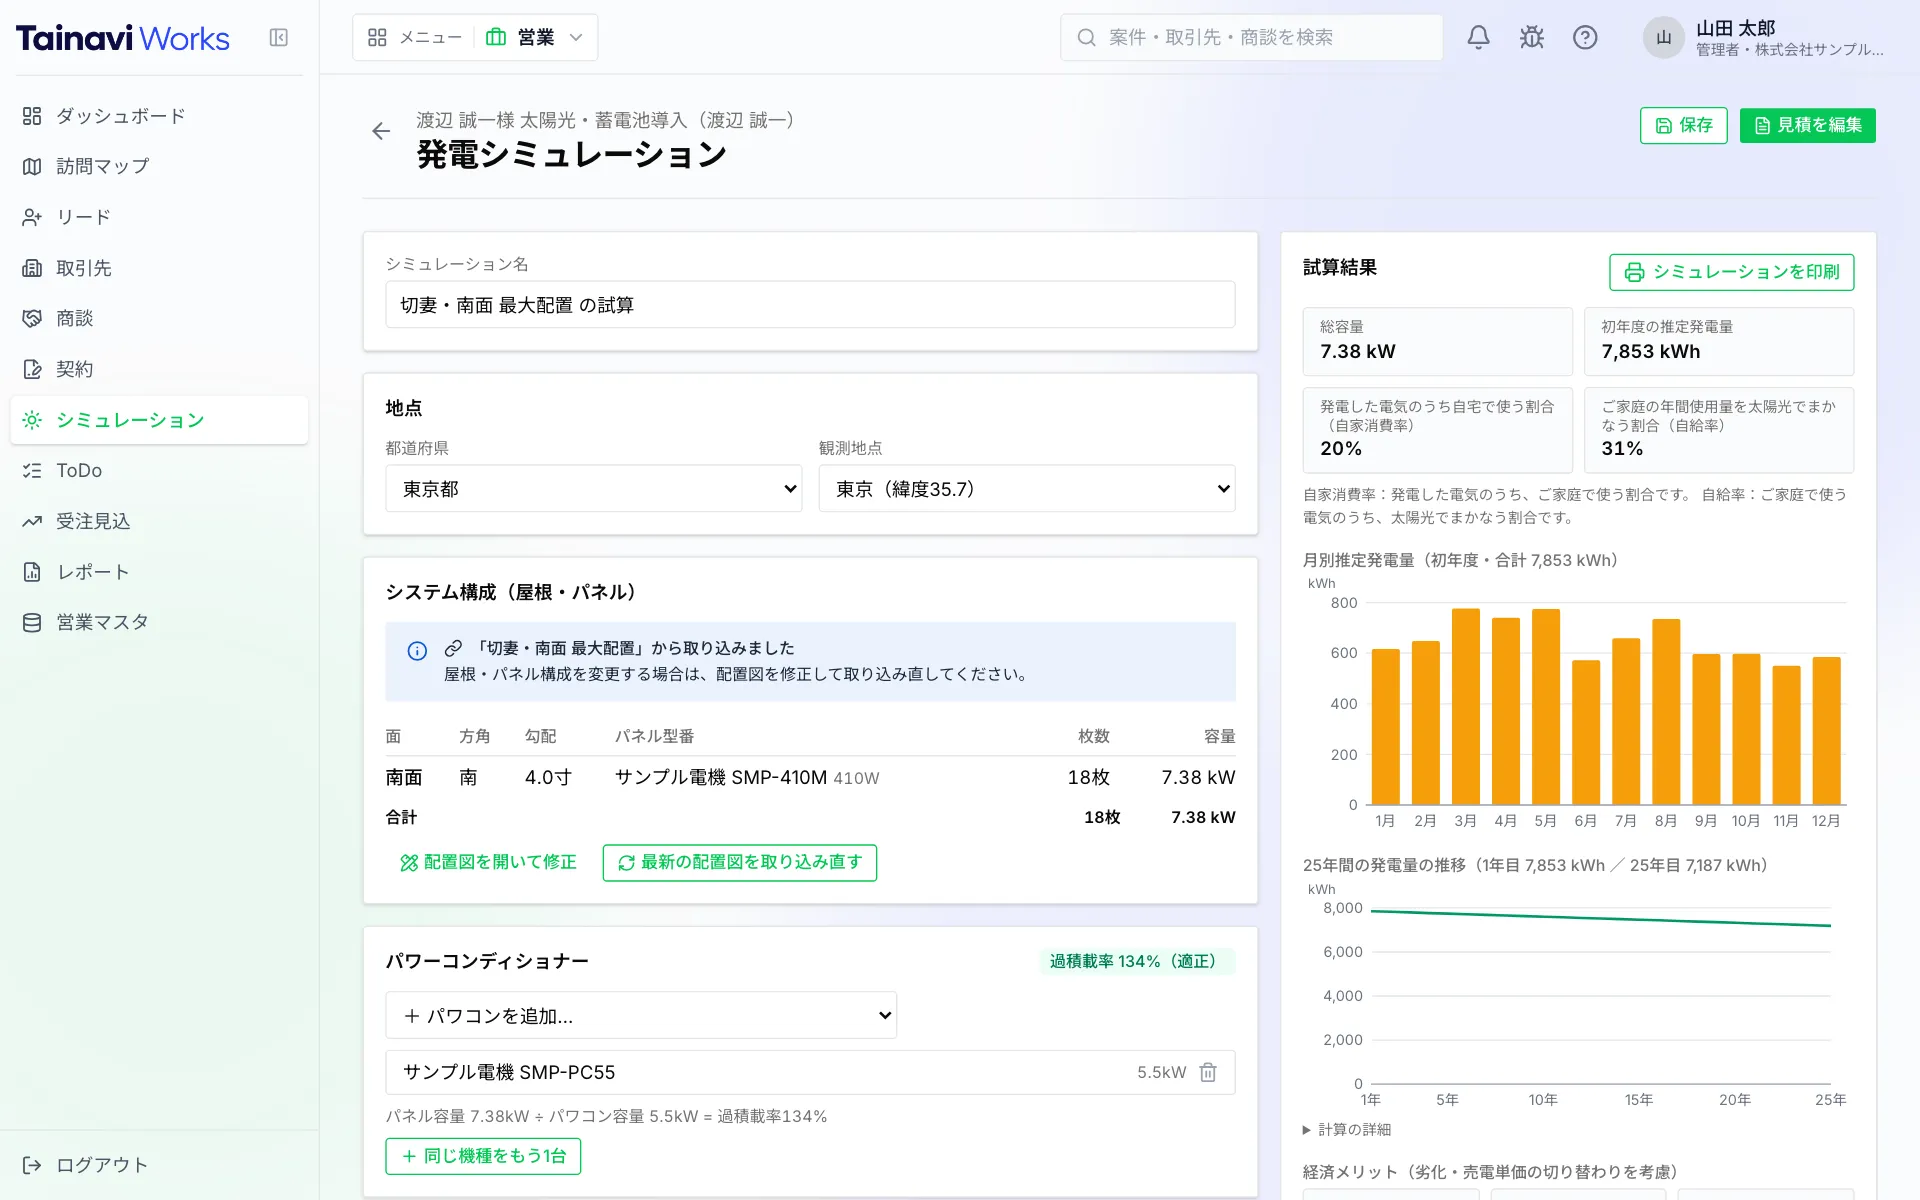Open the 都道府県 dropdown showing 東京都
Viewport: 1920px width, 1200px height.
[593, 489]
